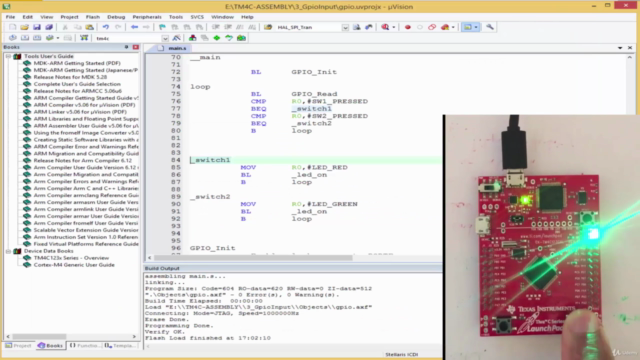Open the Project menu
The width and height of the screenshot is (640, 360).
tap(69, 17)
